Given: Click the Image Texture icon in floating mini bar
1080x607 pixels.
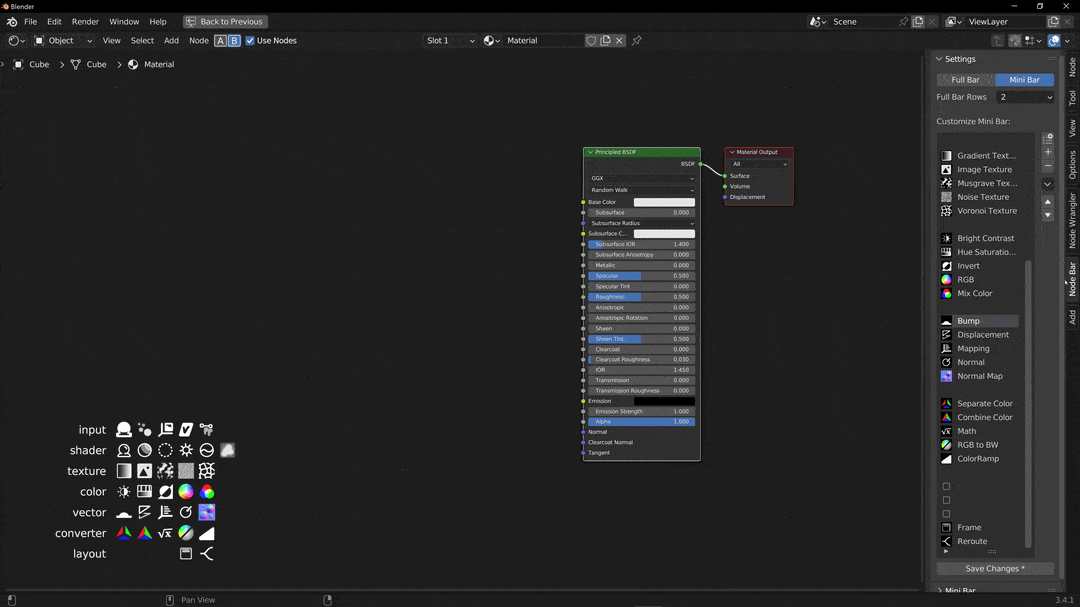Looking at the screenshot, I should click(x=145, y=471).
